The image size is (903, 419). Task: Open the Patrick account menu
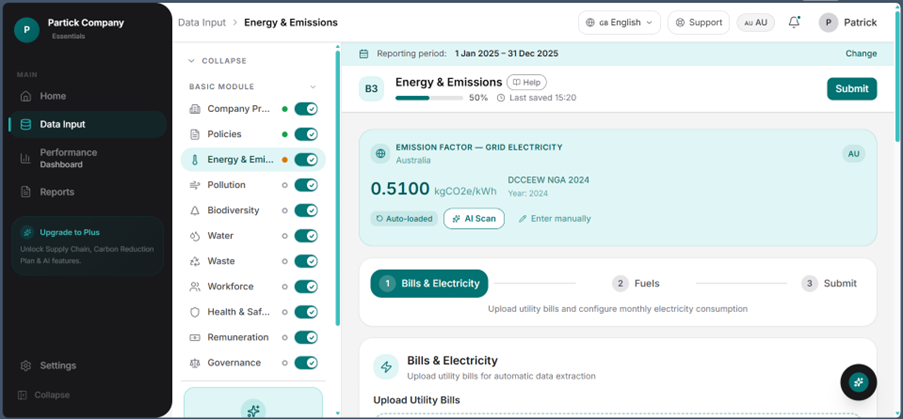tap(848, 22)
